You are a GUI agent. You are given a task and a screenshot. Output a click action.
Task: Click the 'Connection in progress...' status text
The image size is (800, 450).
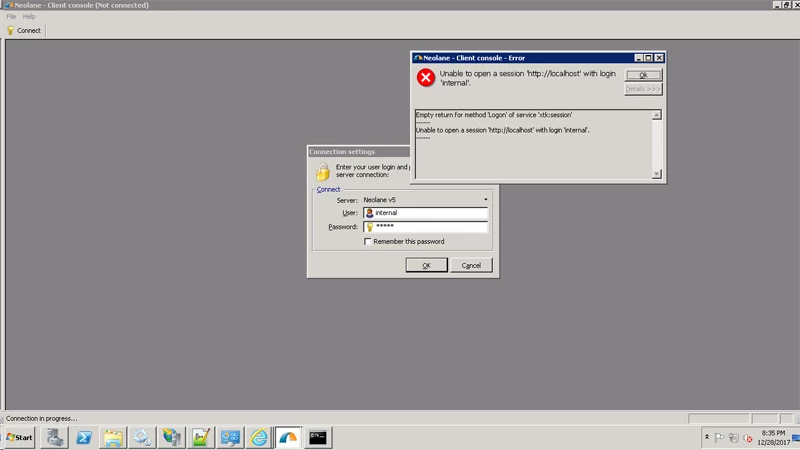point(41,418)
